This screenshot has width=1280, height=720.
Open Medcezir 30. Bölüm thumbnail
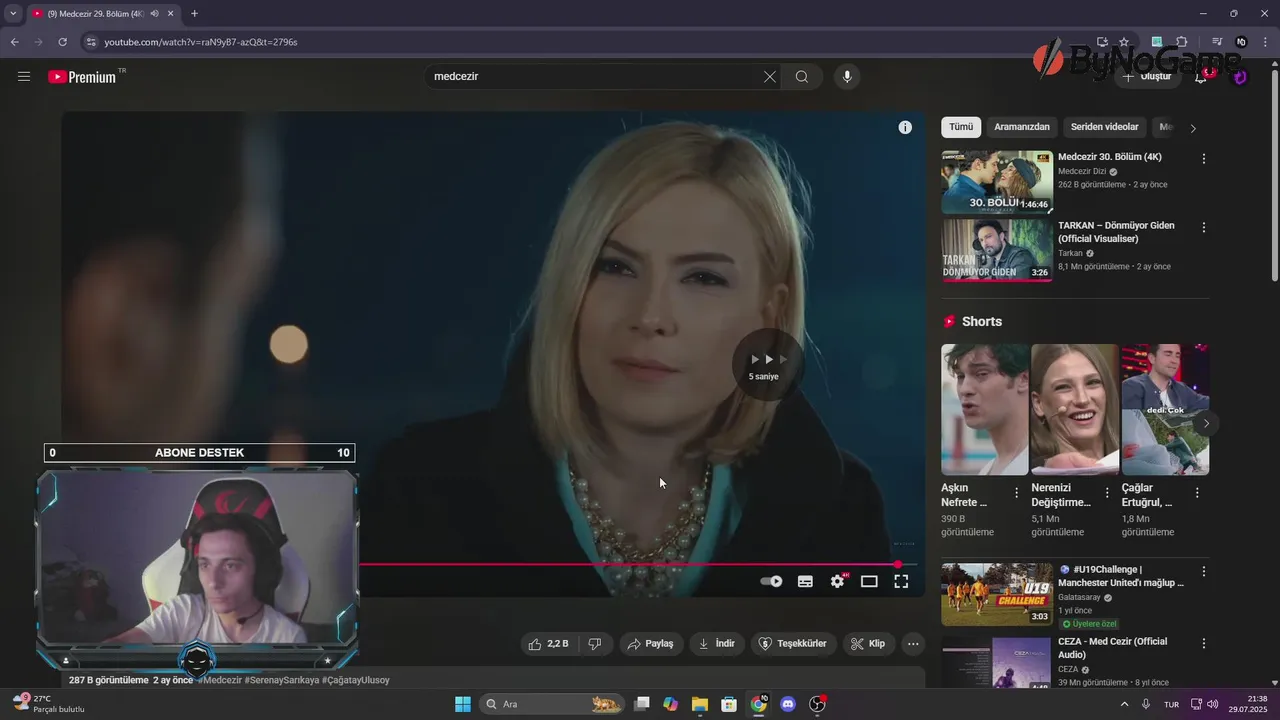997,182
